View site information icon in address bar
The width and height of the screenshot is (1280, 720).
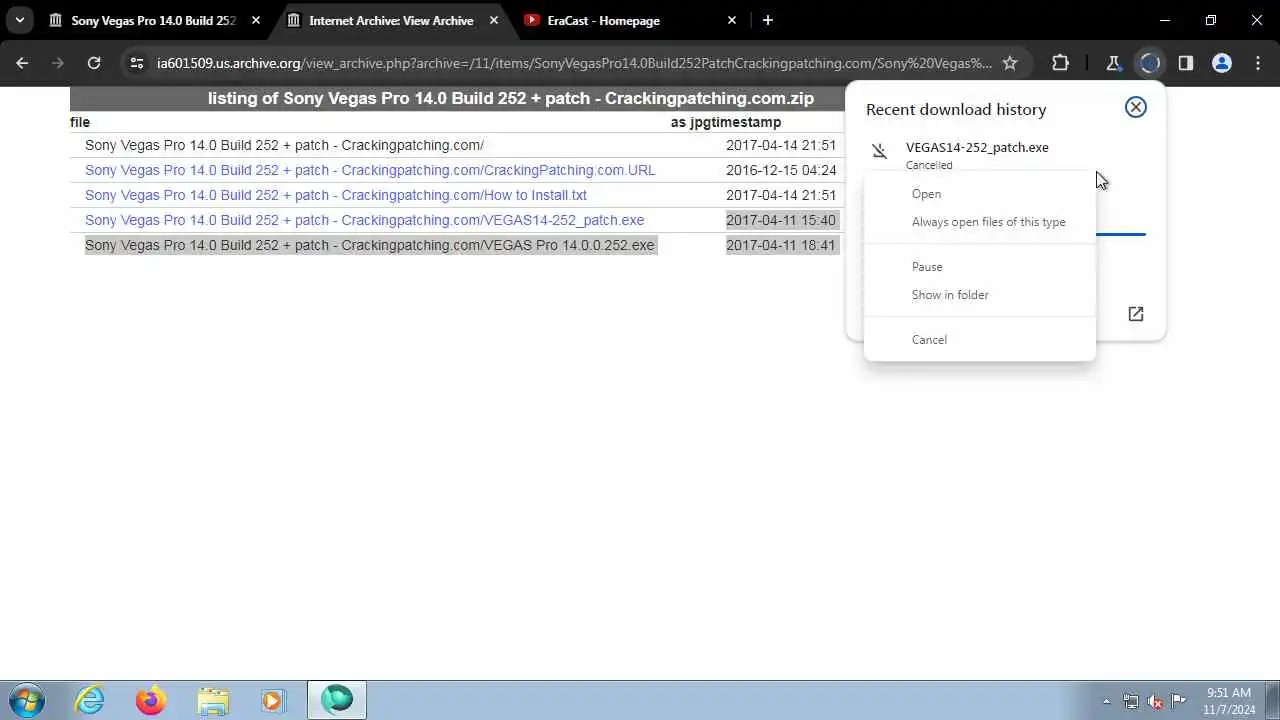pos(137,63)
